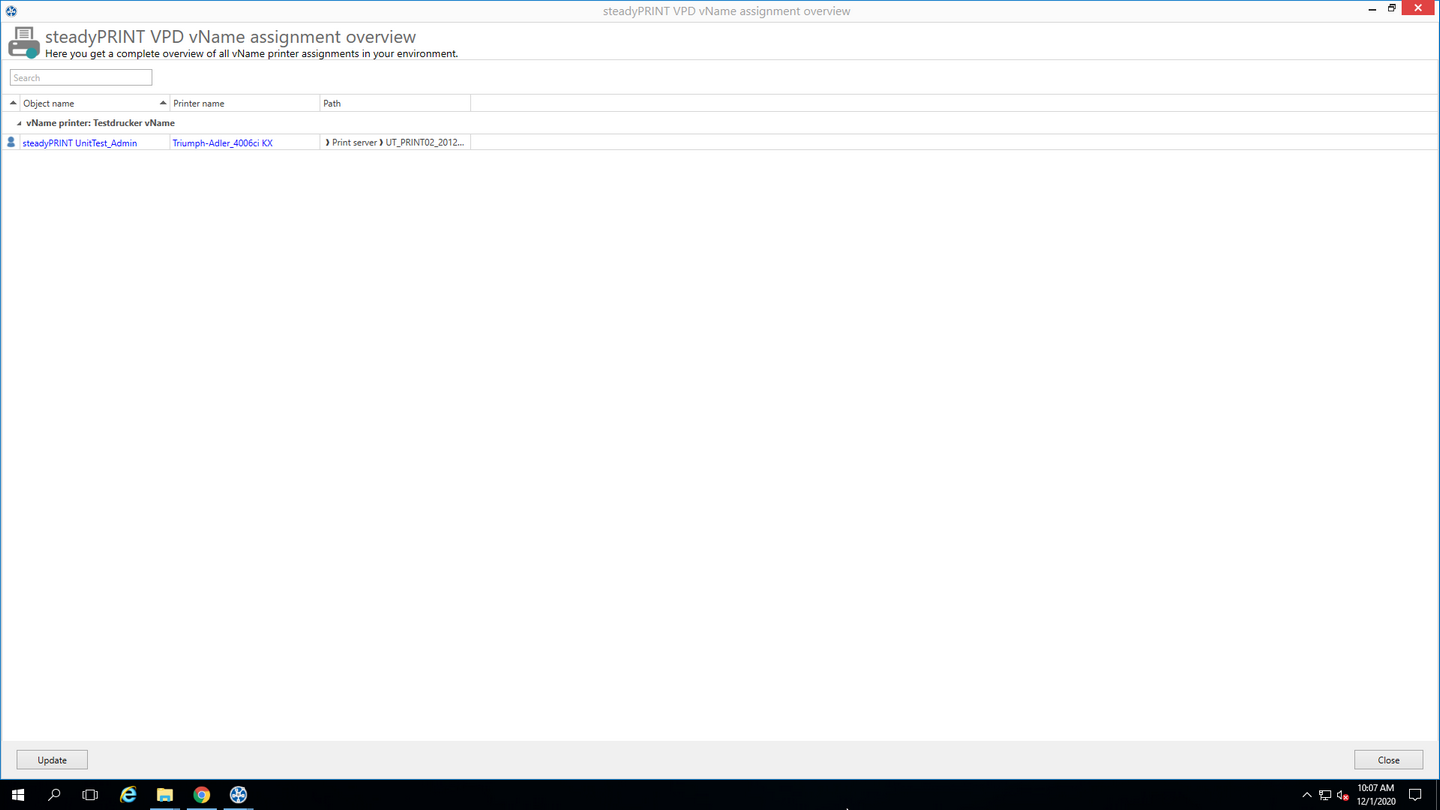Click the printer icon in the header
1440x810 pixels.
[24, 43]
